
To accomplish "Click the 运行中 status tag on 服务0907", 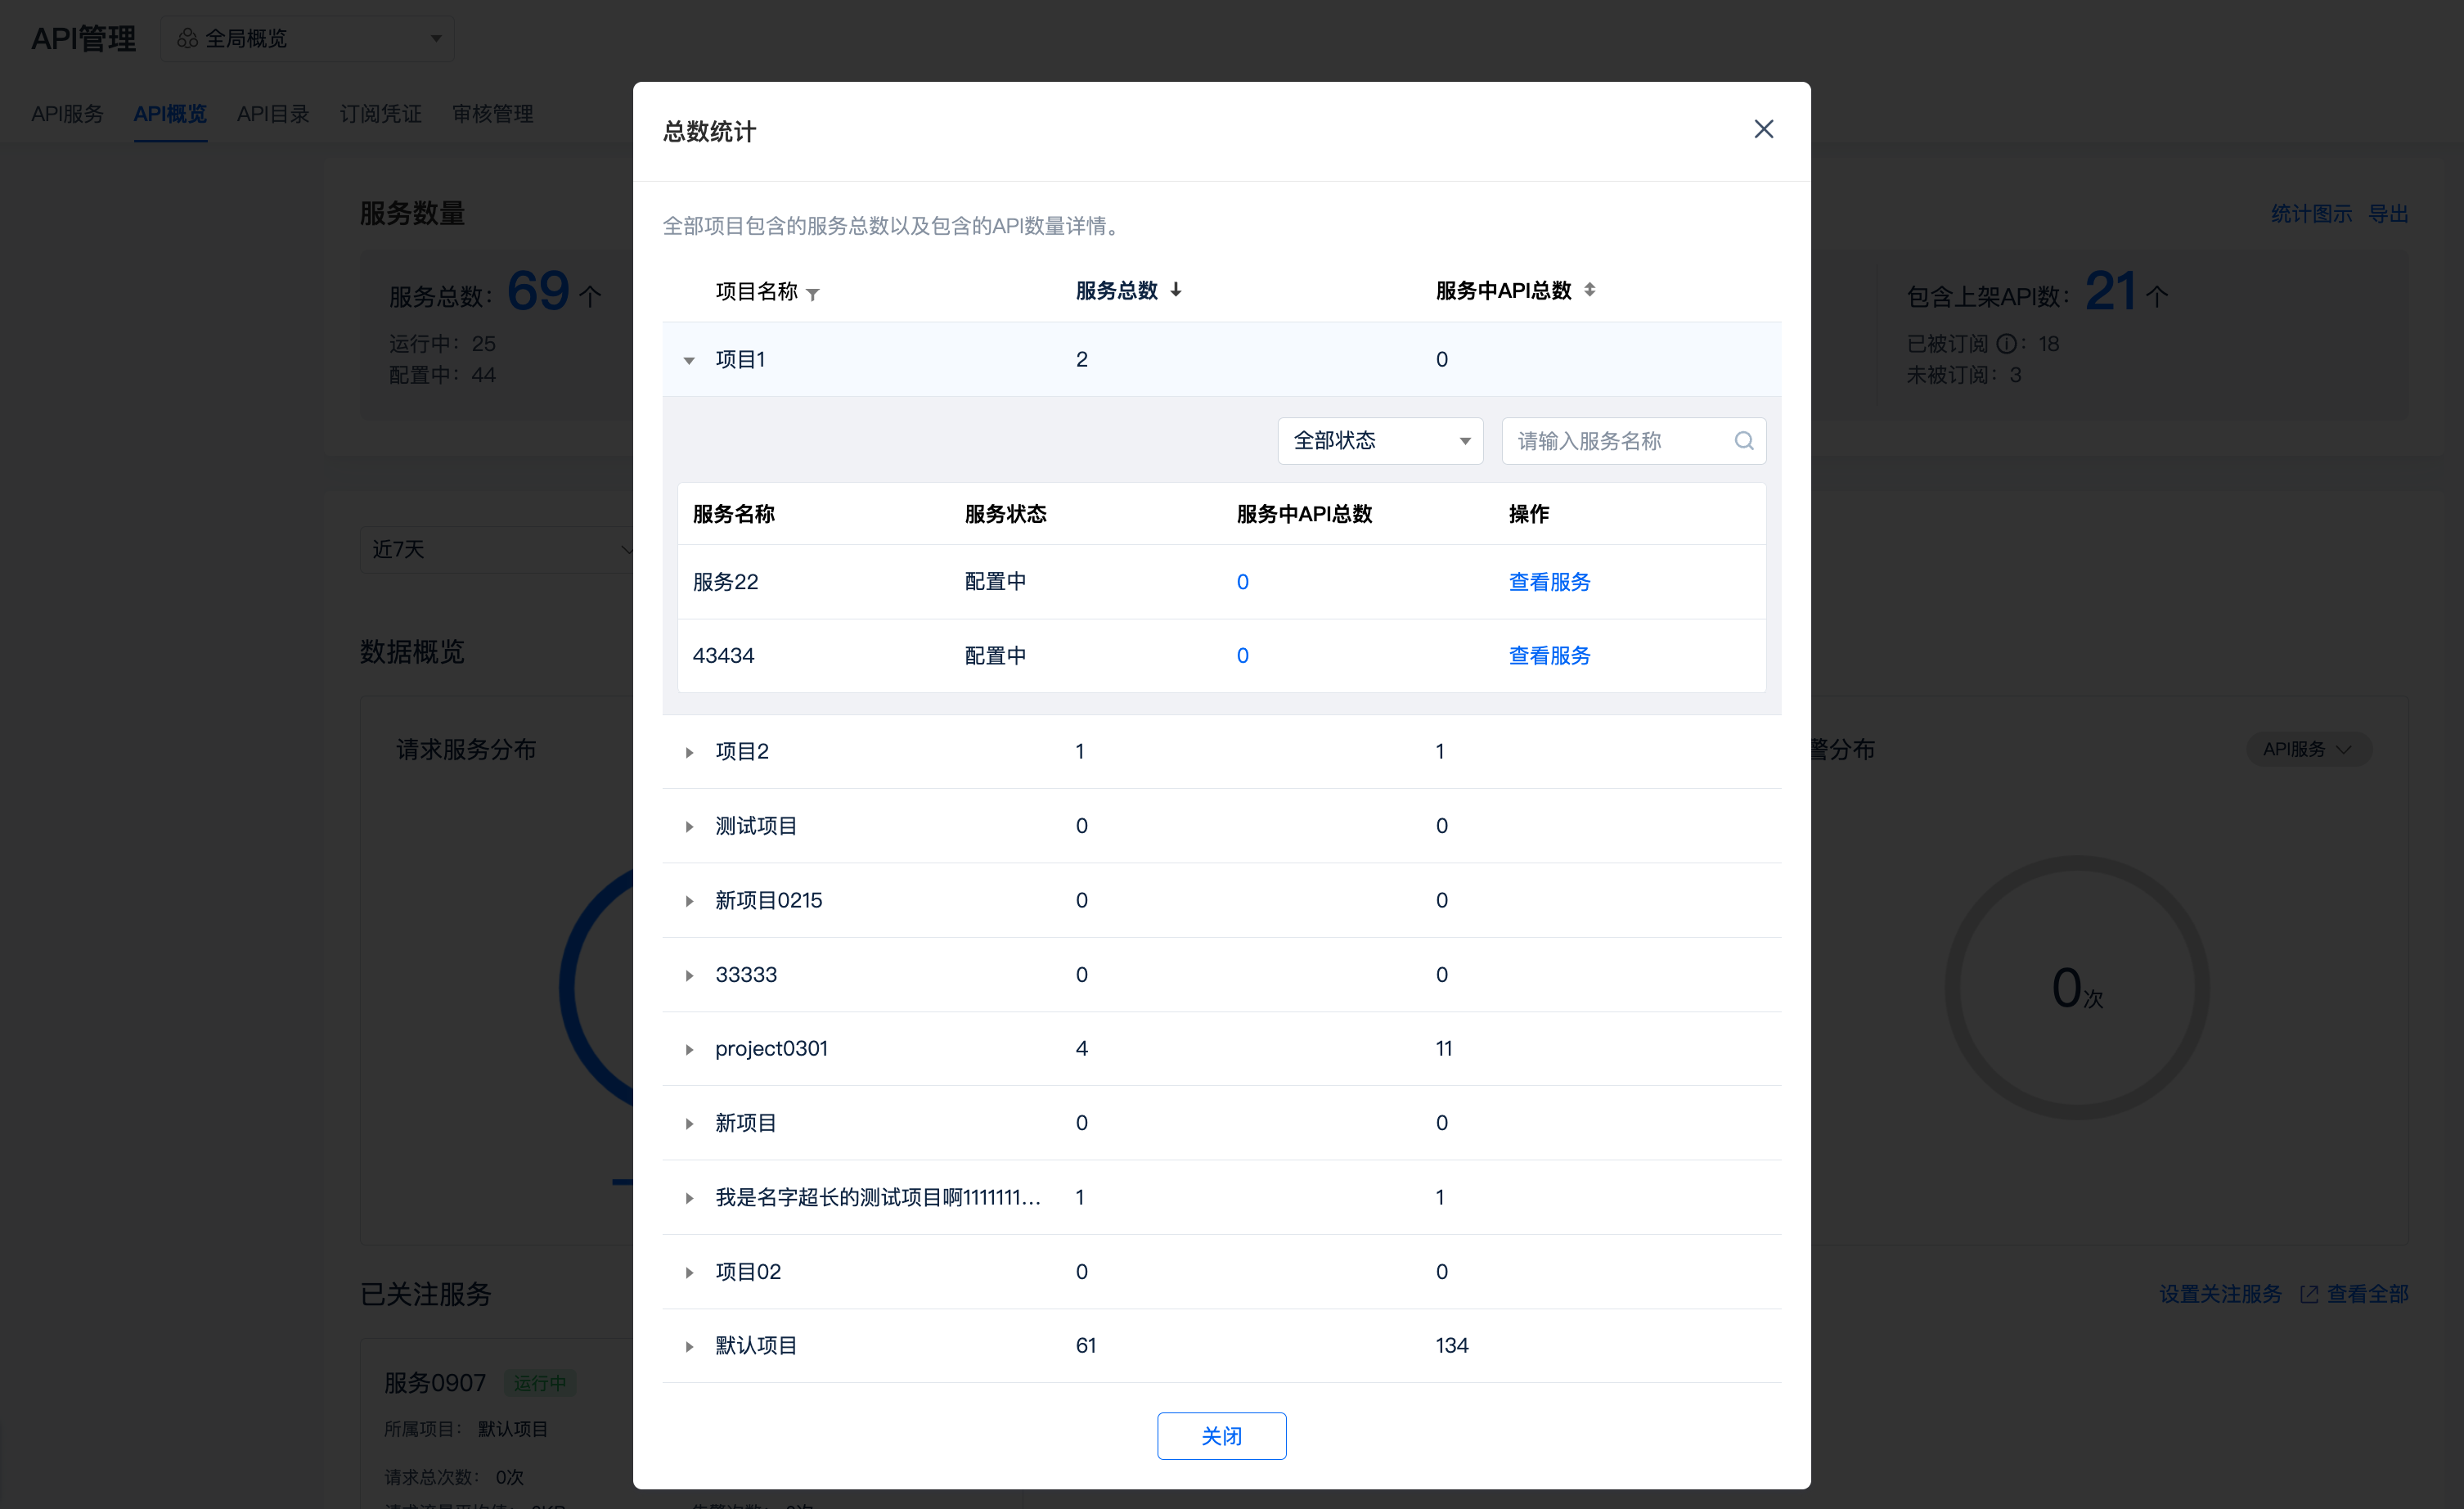I will [540, 1383].
